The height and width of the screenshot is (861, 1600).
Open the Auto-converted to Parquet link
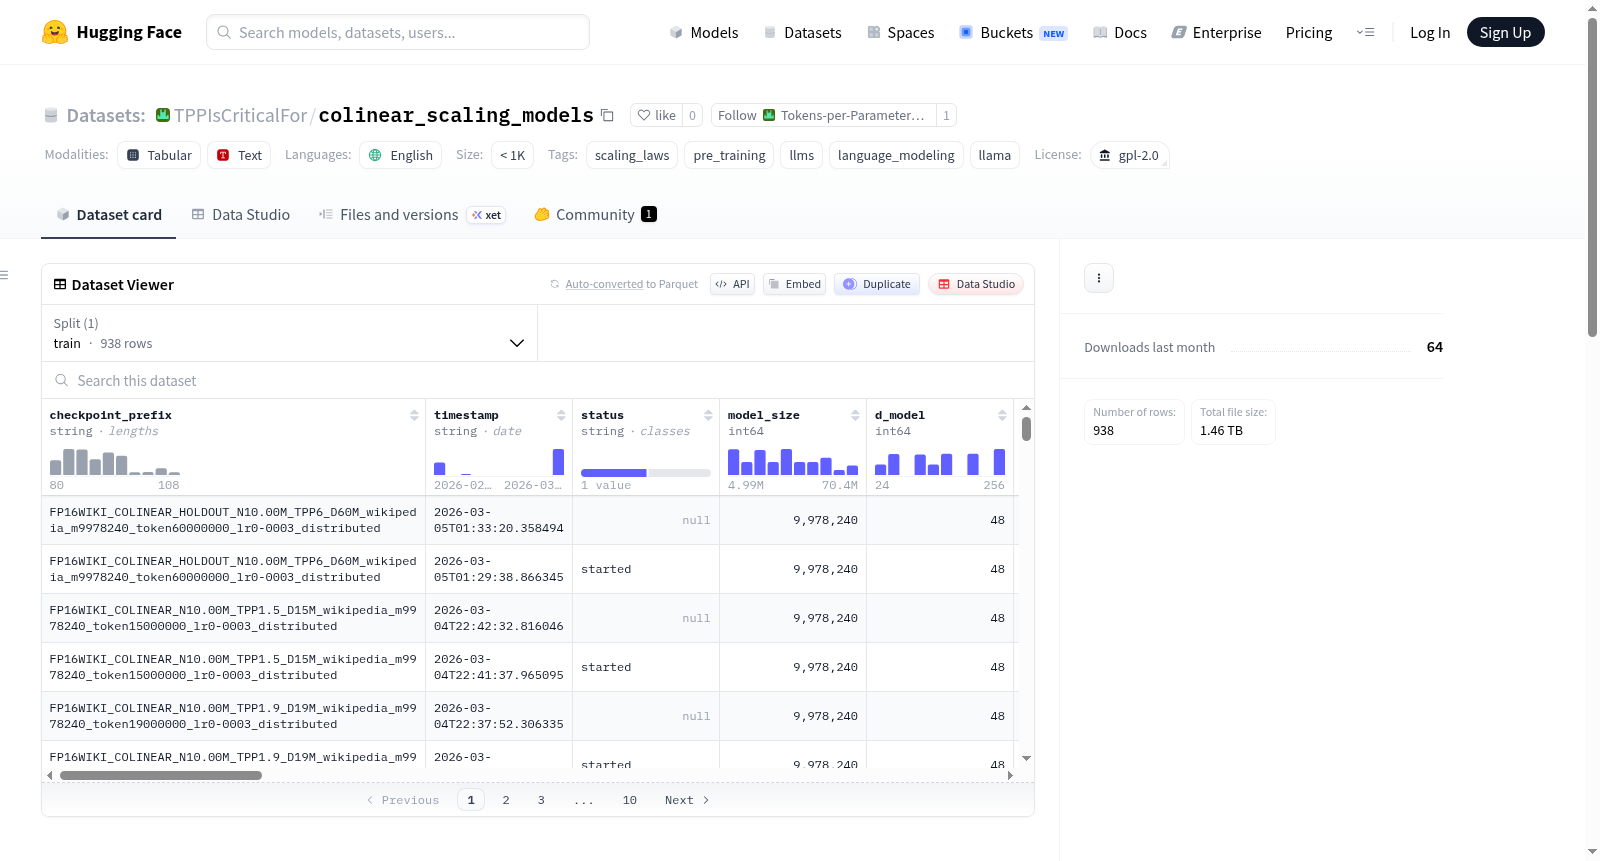631,284
